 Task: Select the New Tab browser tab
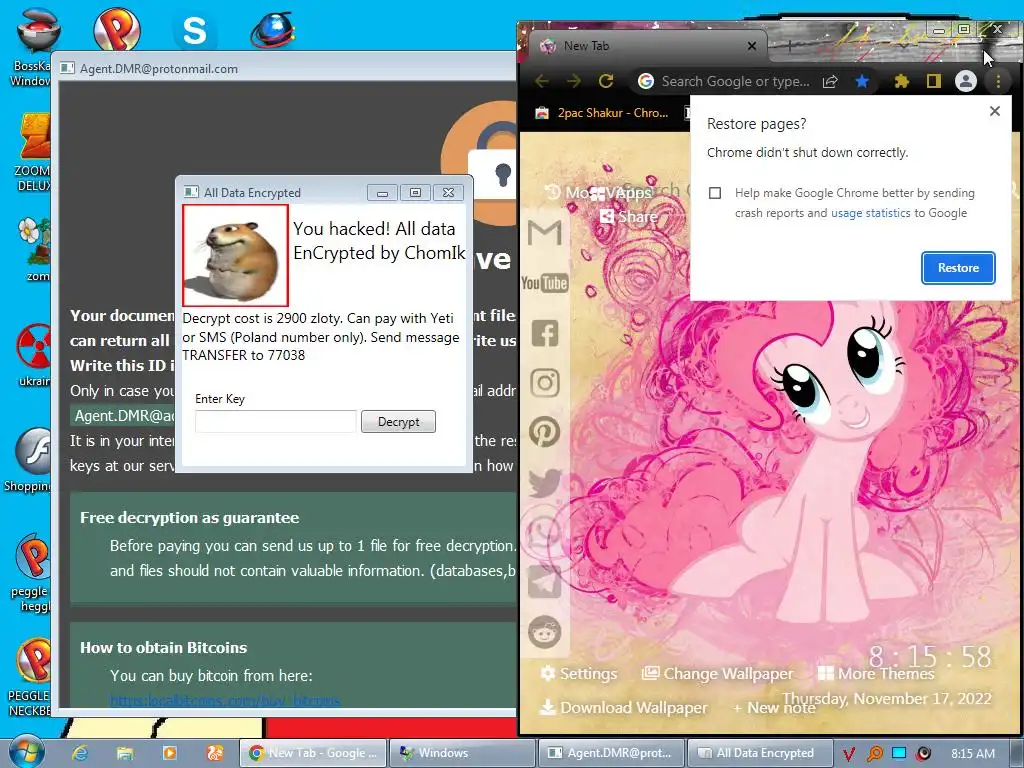pyautogui.click(x=643, y=46)
